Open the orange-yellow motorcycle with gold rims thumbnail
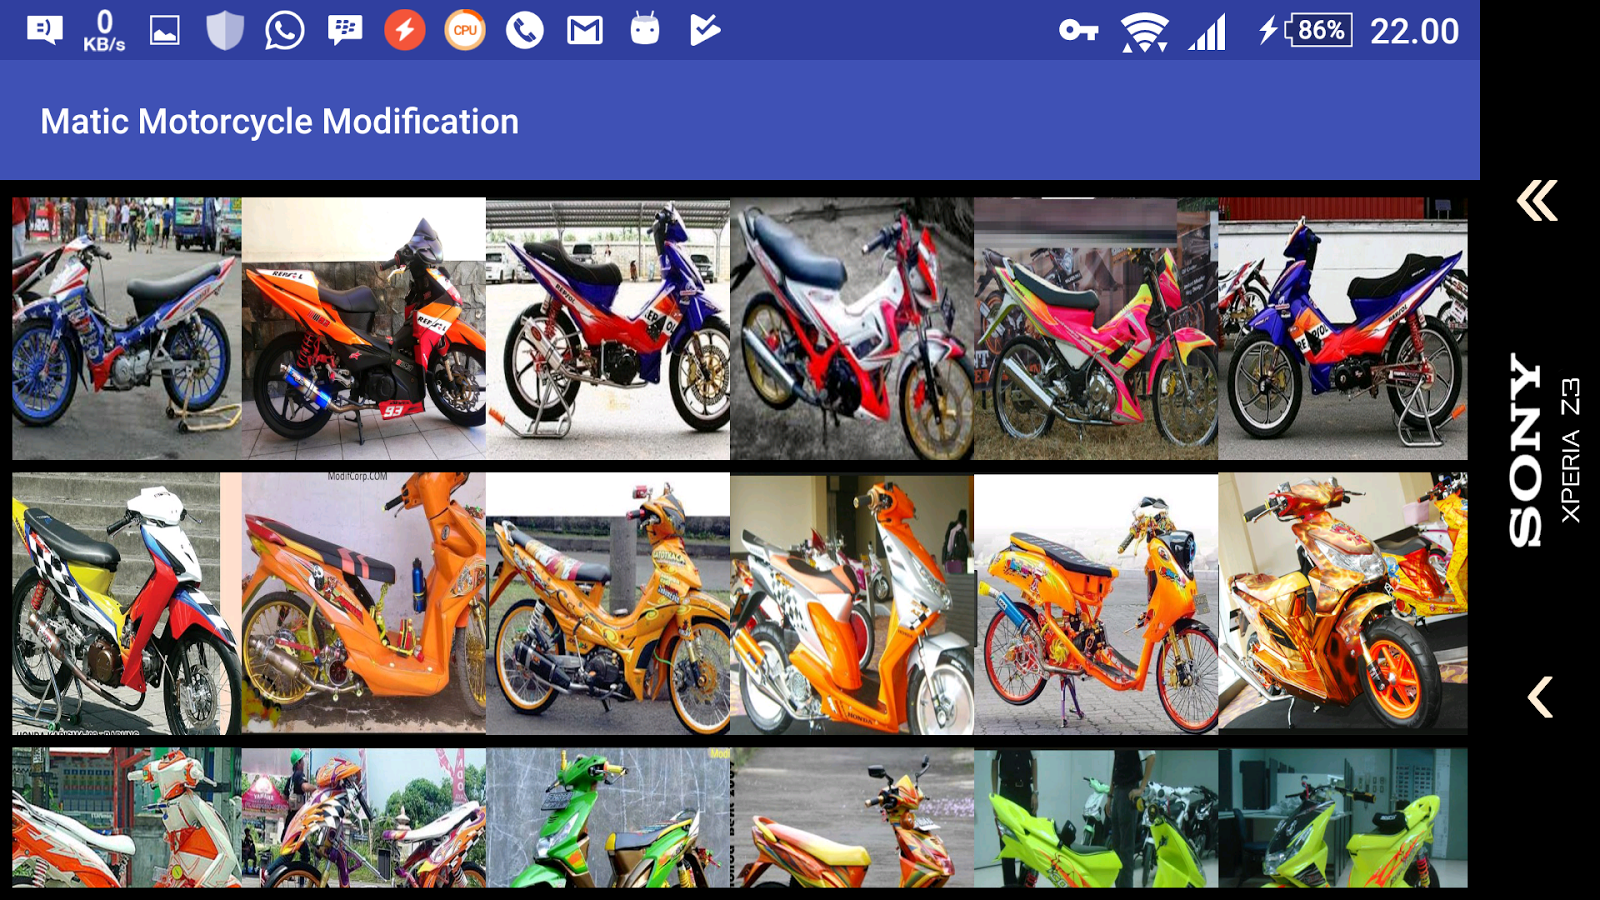 [608, 604]
